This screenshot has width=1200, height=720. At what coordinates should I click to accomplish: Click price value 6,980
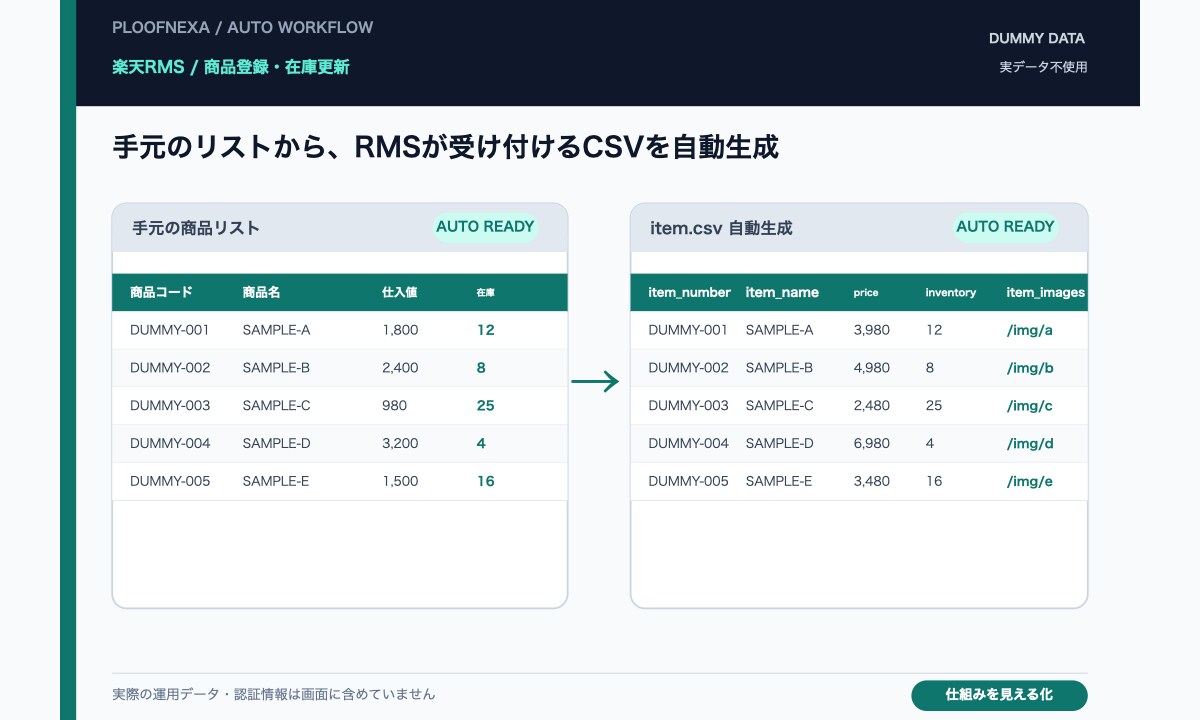[x=872, y=443]
